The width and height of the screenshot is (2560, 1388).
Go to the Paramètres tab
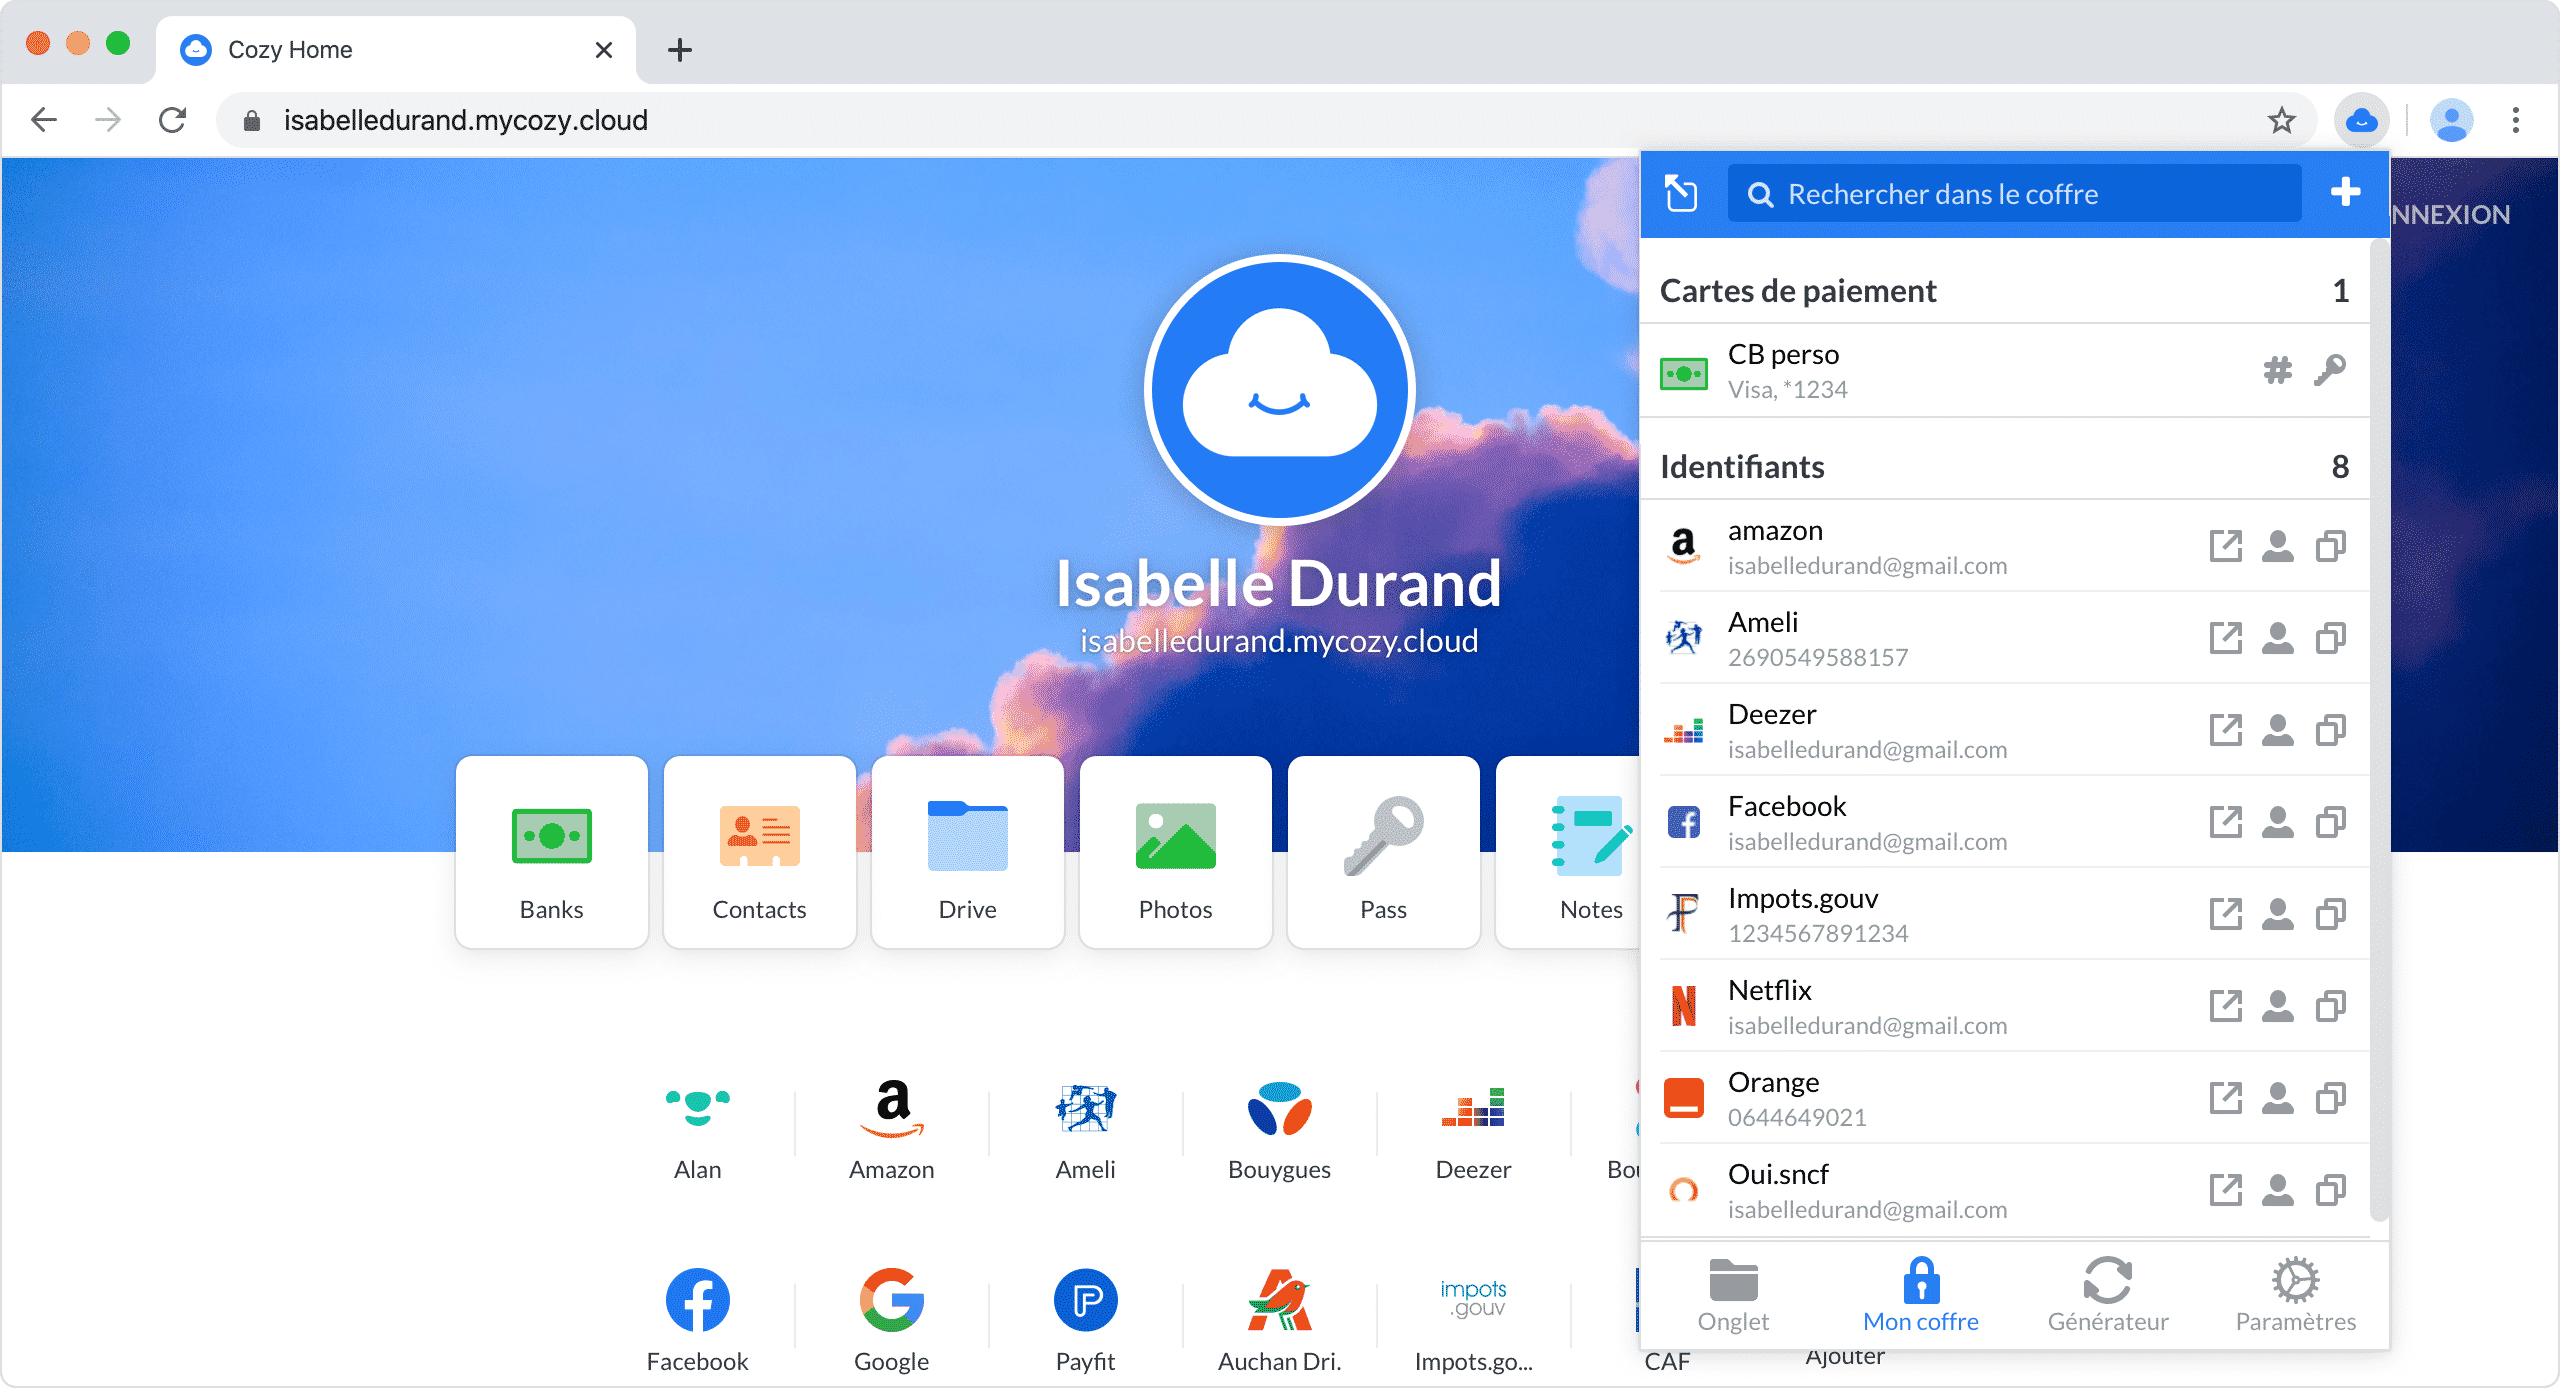[x=2295, y=1296]
